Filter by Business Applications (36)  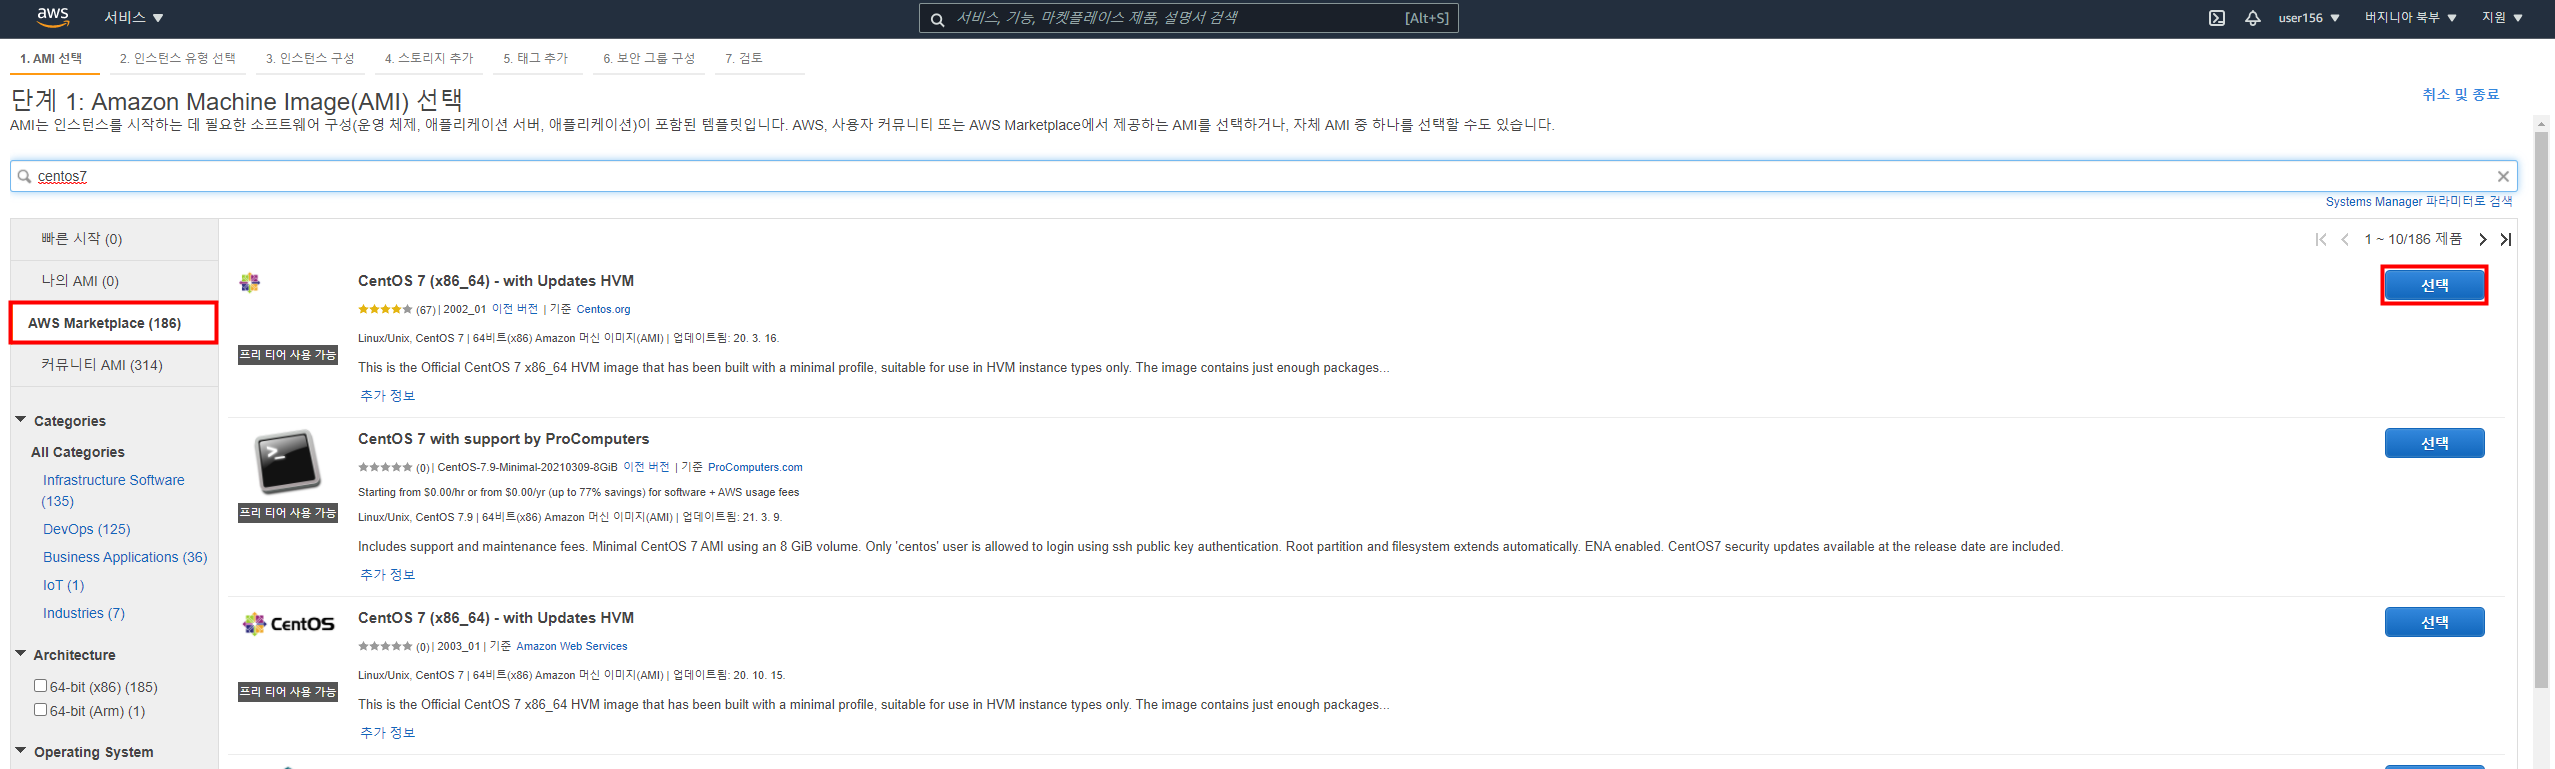tap(125, 557)
